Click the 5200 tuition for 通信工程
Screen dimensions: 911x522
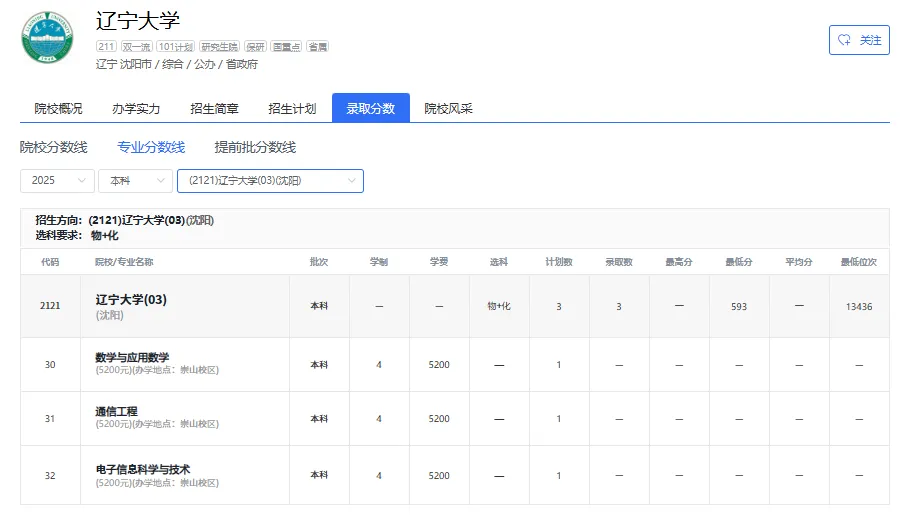pyautogui.click(x=439, y=419)
